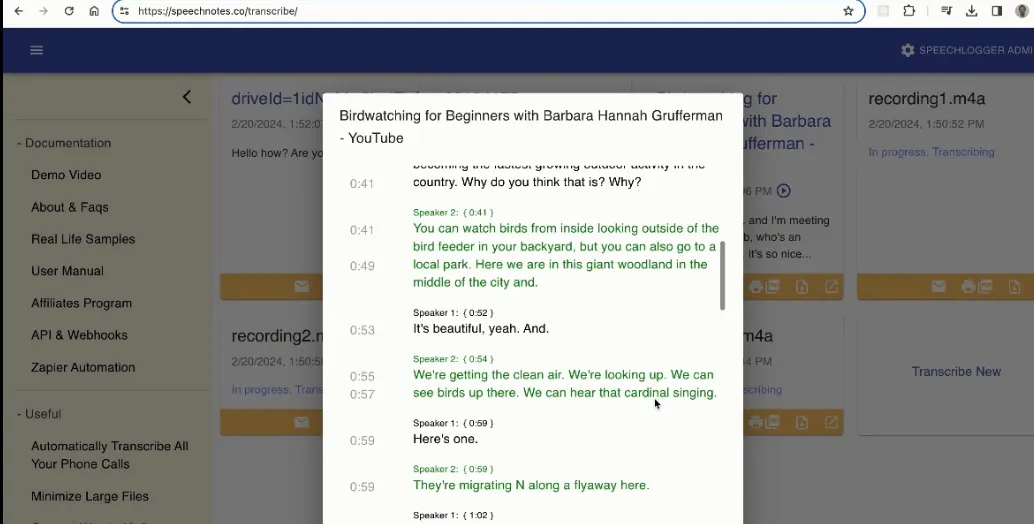This screenshot has width=1034, height=524.
Task: Download the Birdwatching card transcript file
Action: coord(801,287)
